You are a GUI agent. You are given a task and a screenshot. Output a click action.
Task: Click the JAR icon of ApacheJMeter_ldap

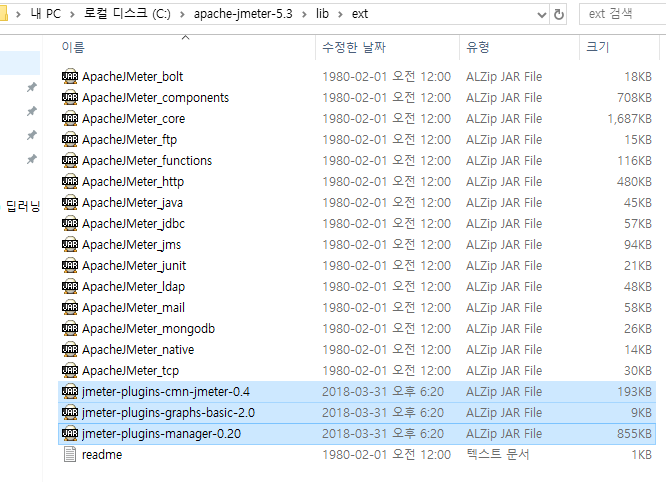70,287
